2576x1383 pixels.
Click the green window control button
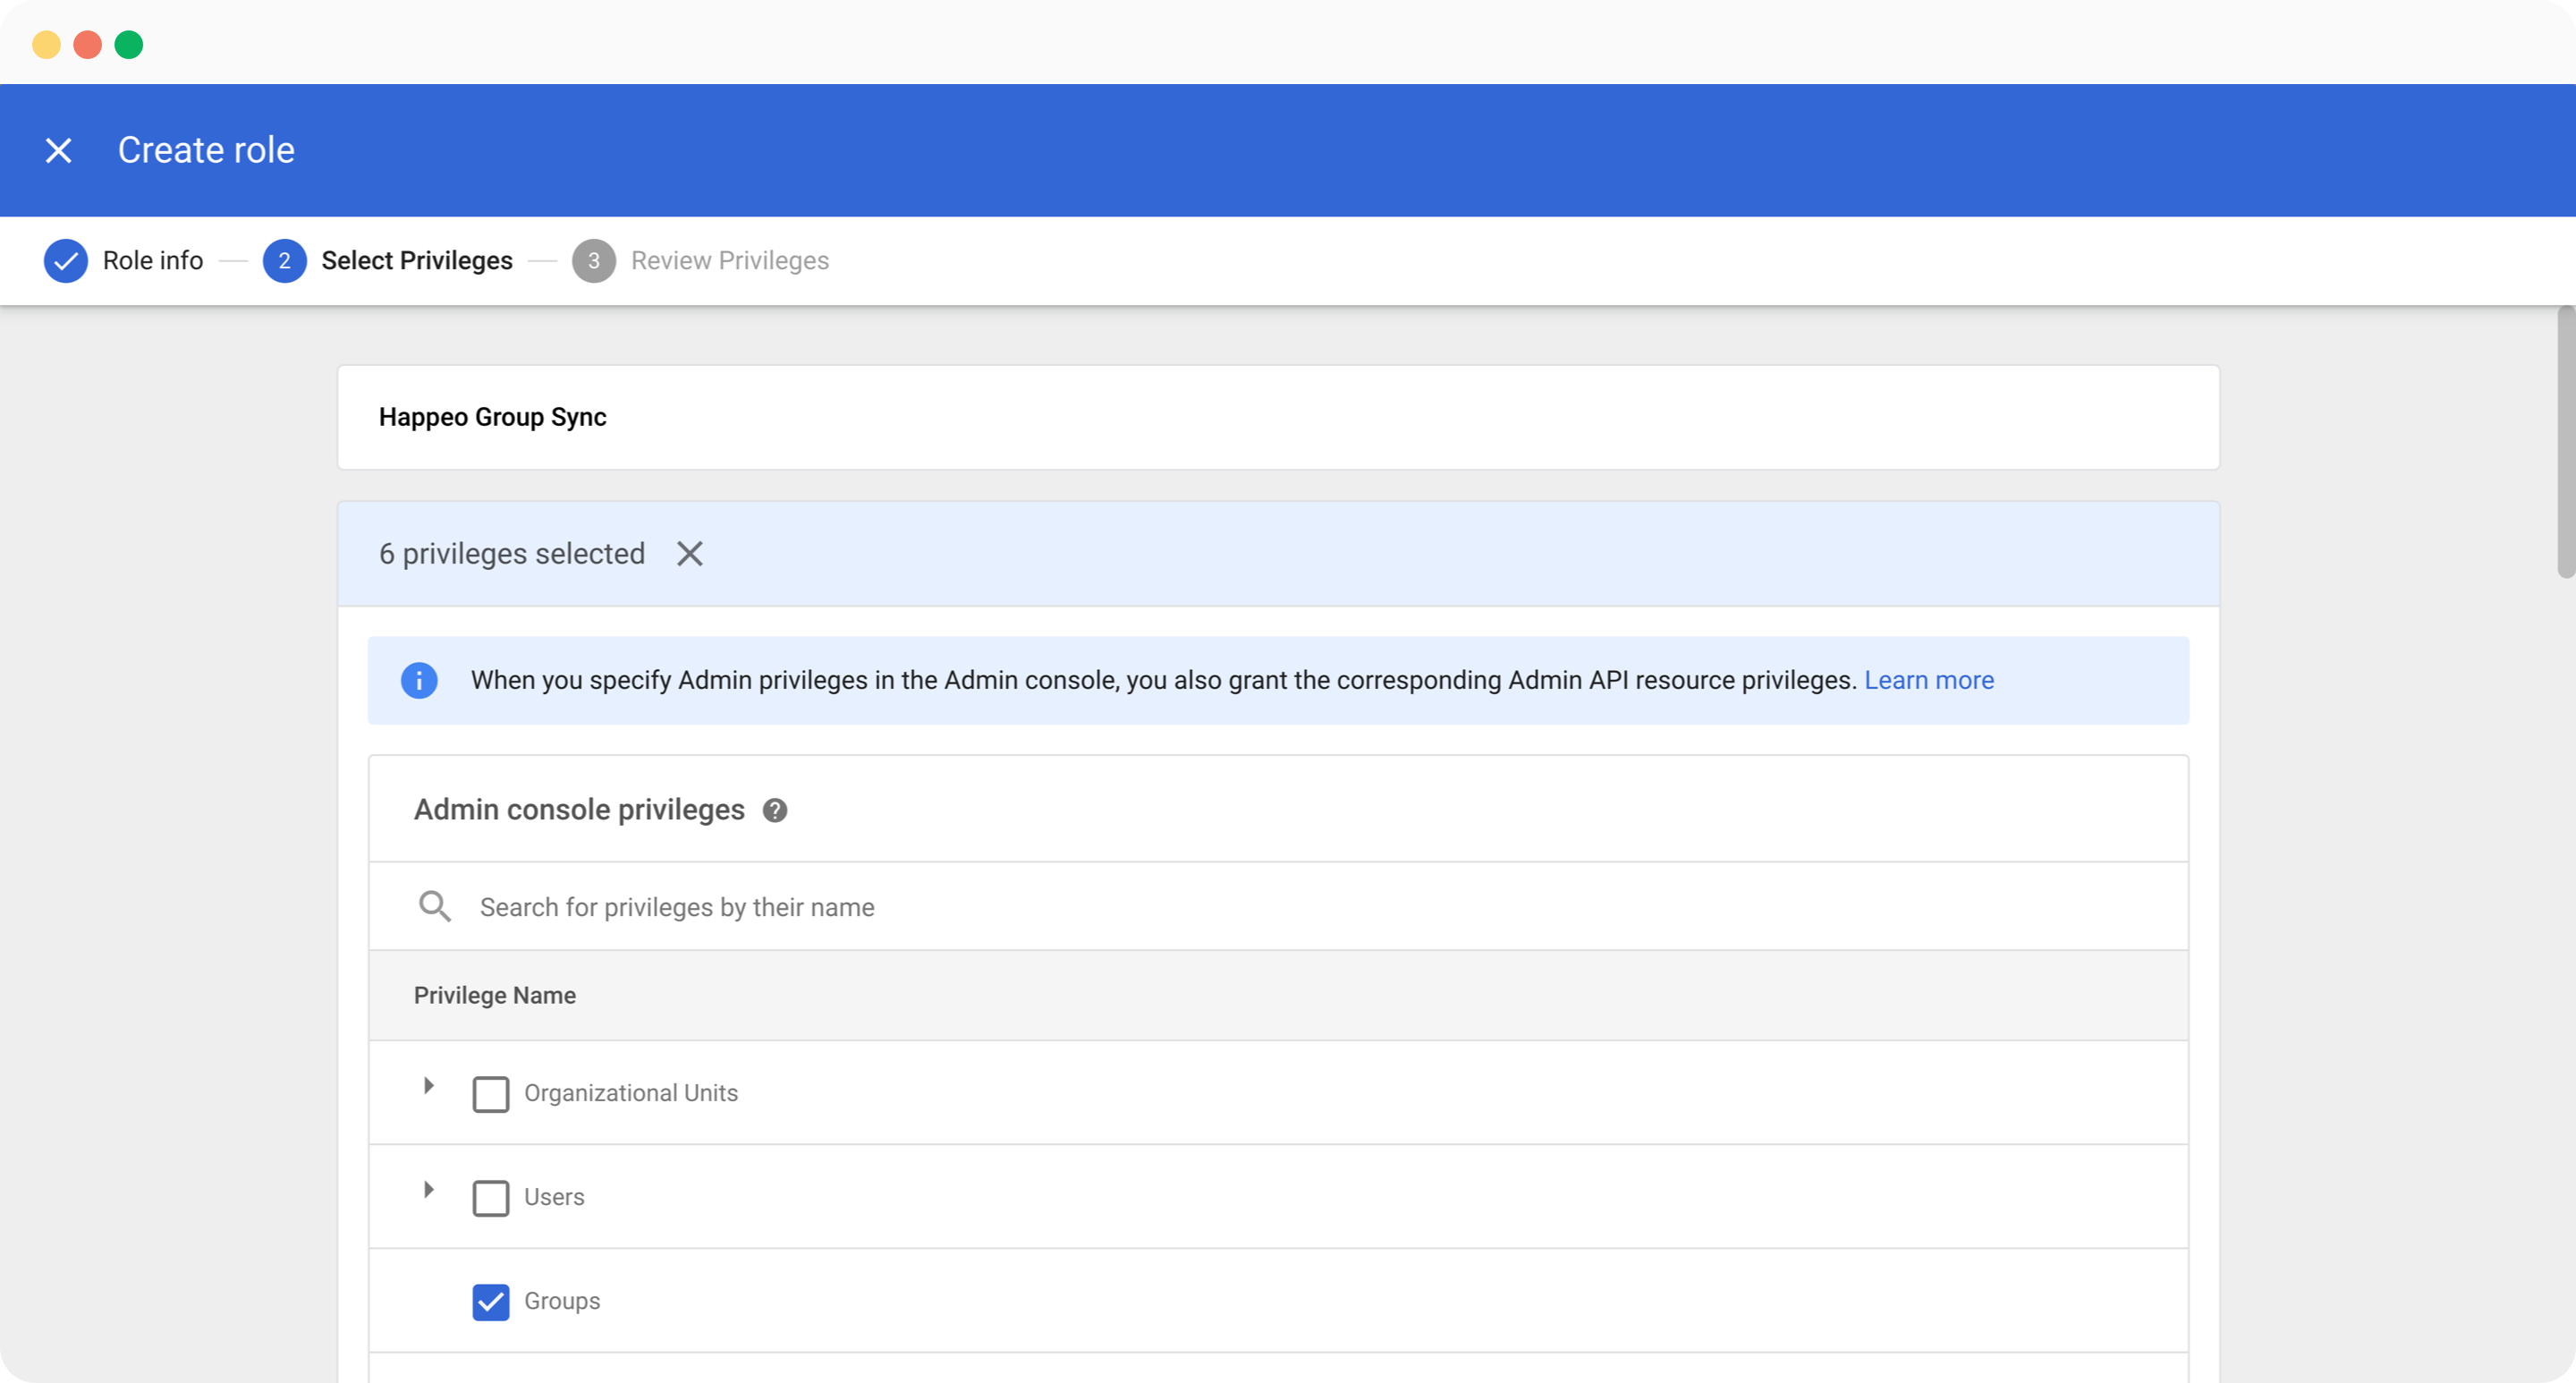point(129,45)
